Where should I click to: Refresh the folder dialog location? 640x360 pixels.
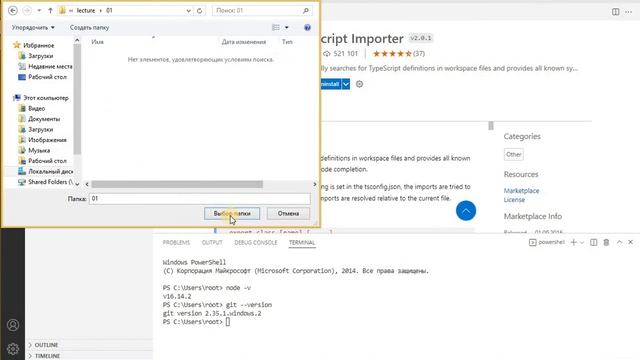pos(199,11)
